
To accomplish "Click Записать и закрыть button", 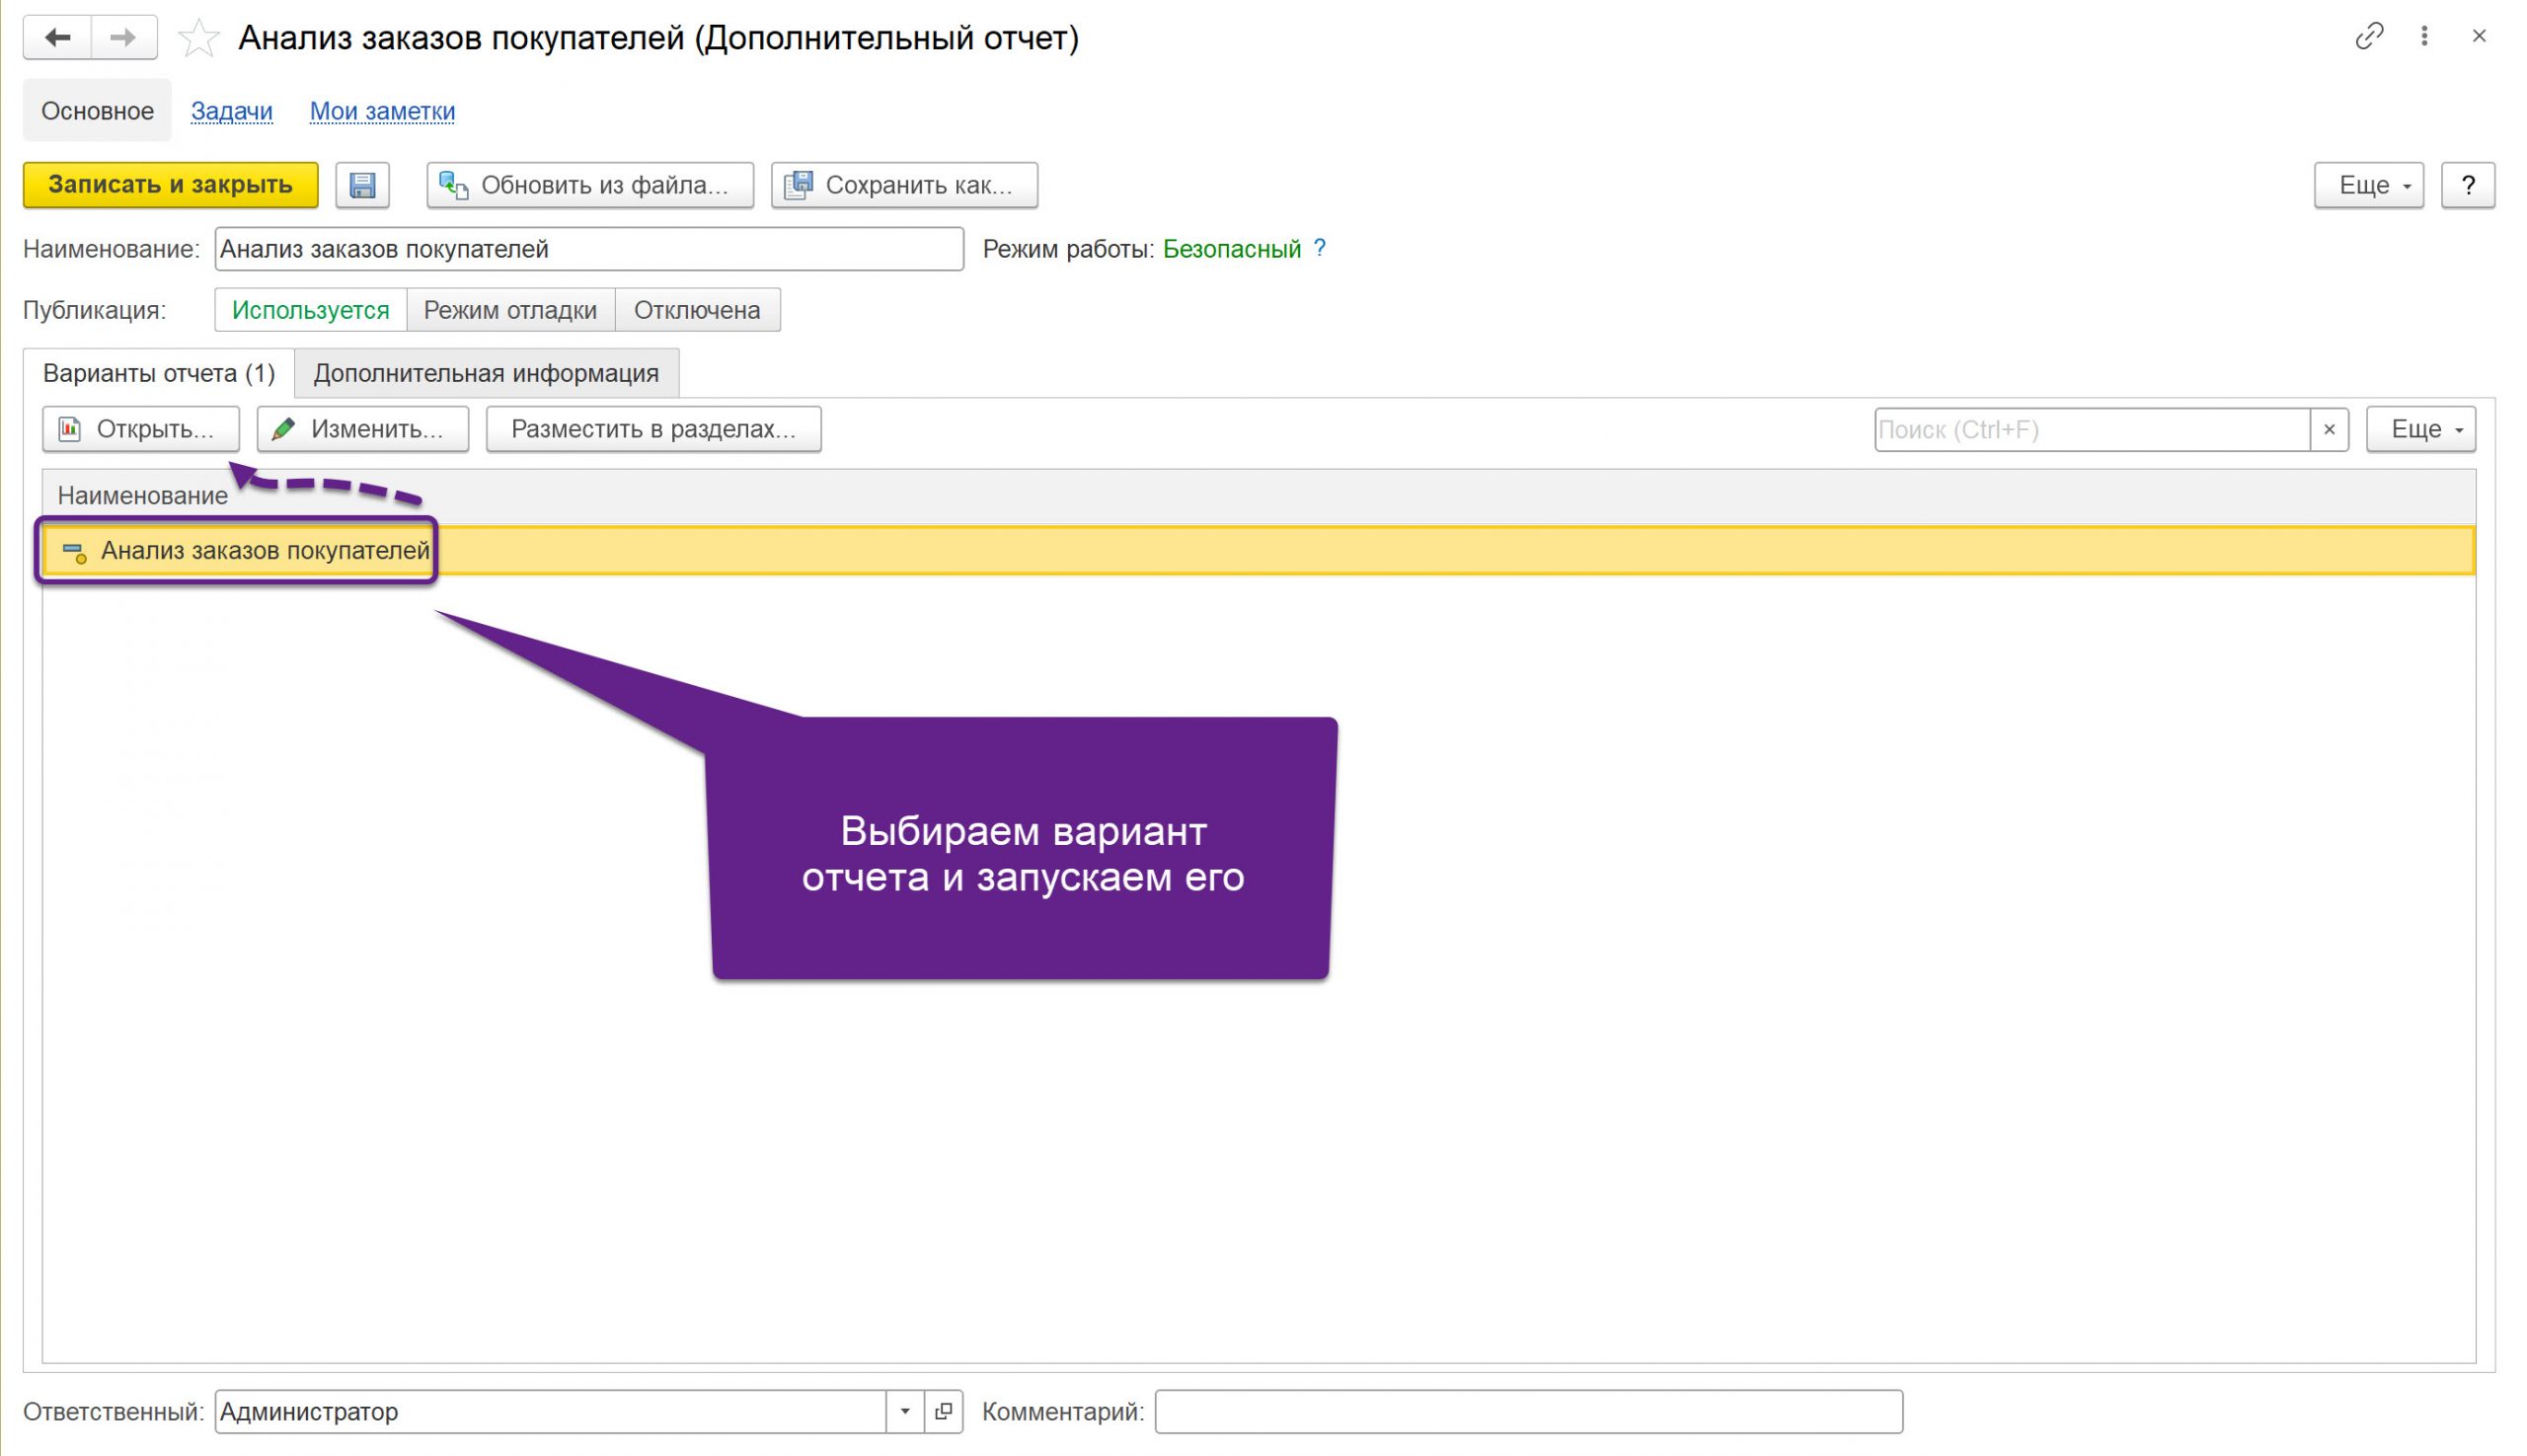I will point(171,185).
